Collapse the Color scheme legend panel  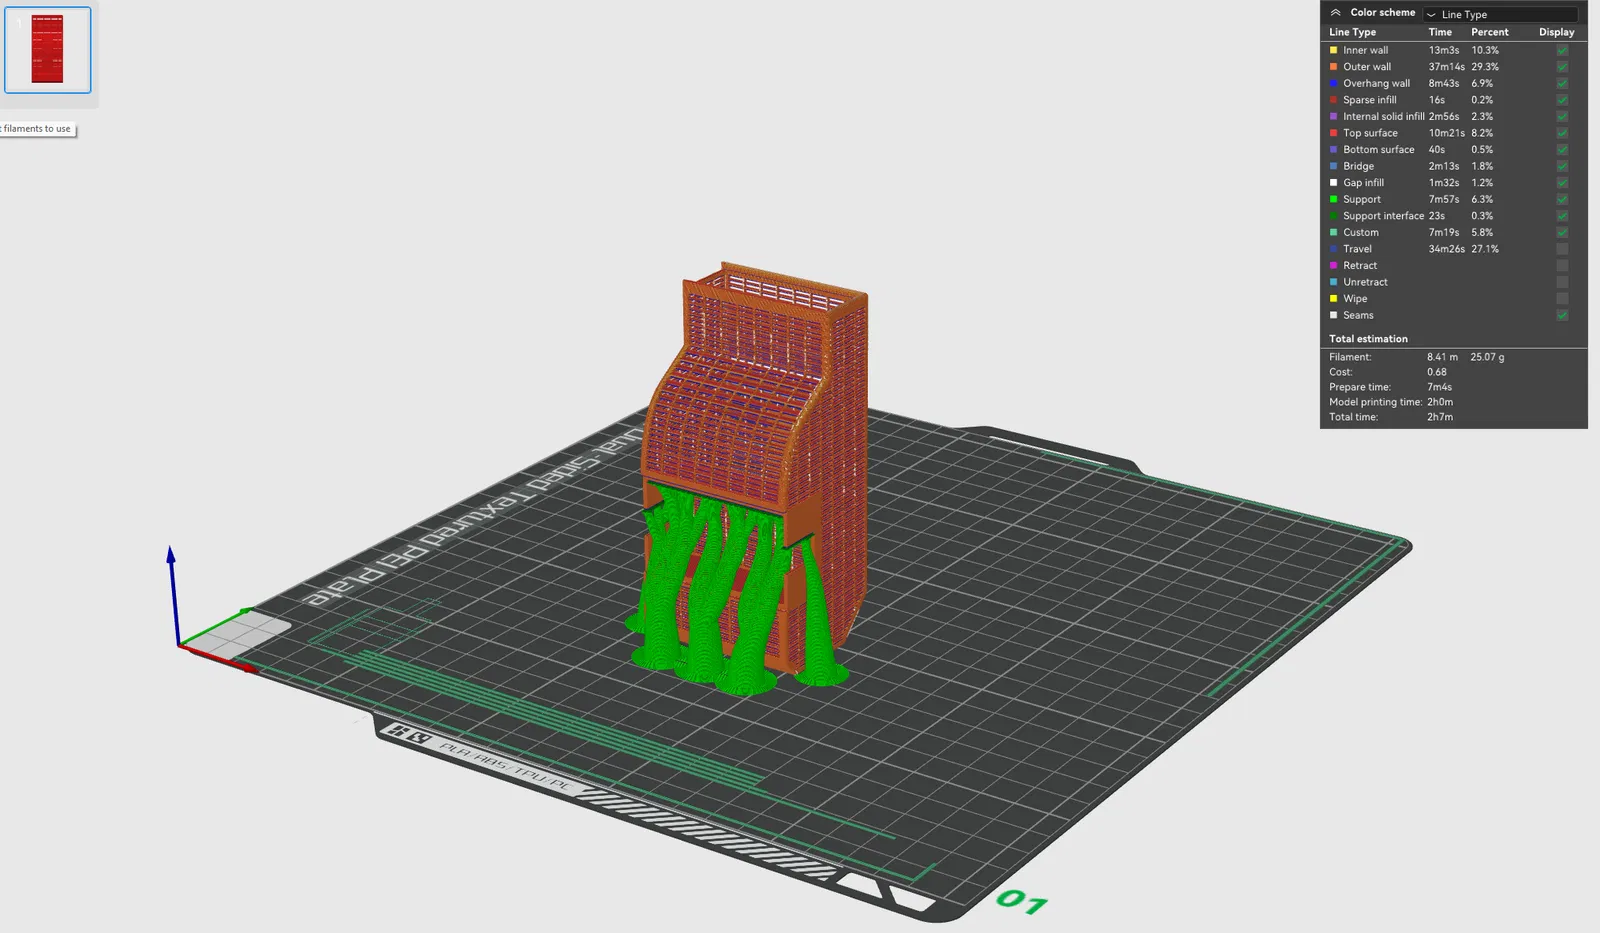1335,13
